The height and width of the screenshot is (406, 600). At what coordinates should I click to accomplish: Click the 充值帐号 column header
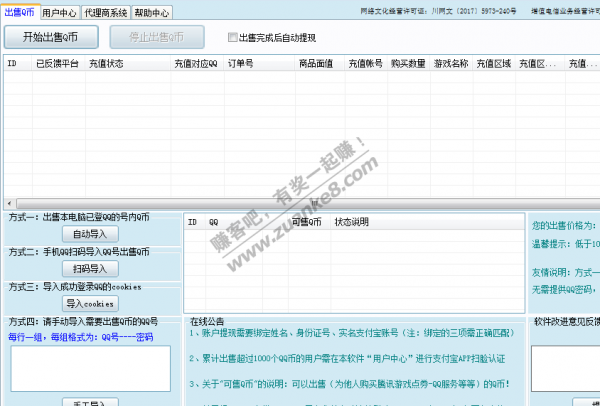click(x=366, y=64)
